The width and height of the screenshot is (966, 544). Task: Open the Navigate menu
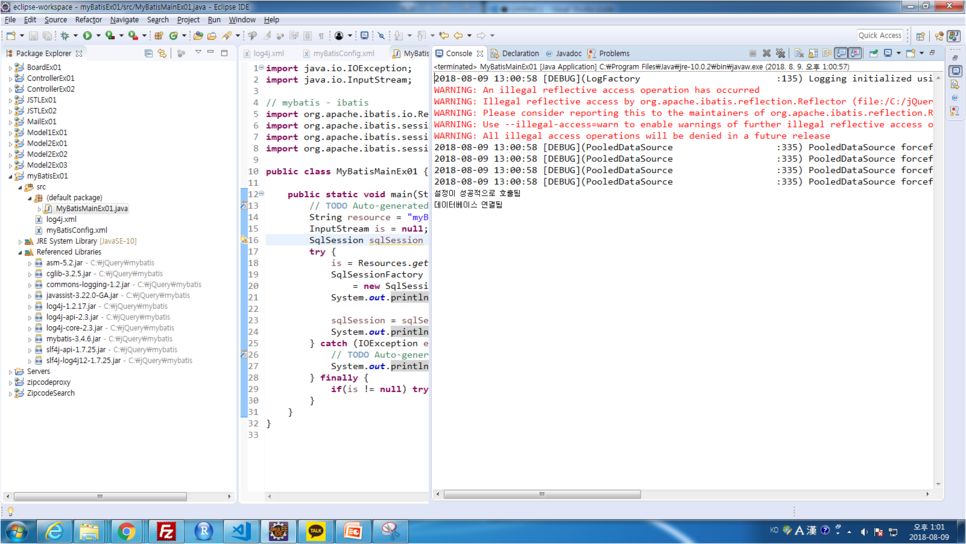pos(124,20)
